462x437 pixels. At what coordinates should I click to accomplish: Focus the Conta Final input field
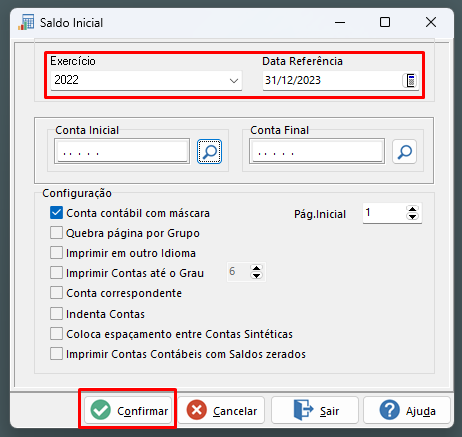point(317,152)
